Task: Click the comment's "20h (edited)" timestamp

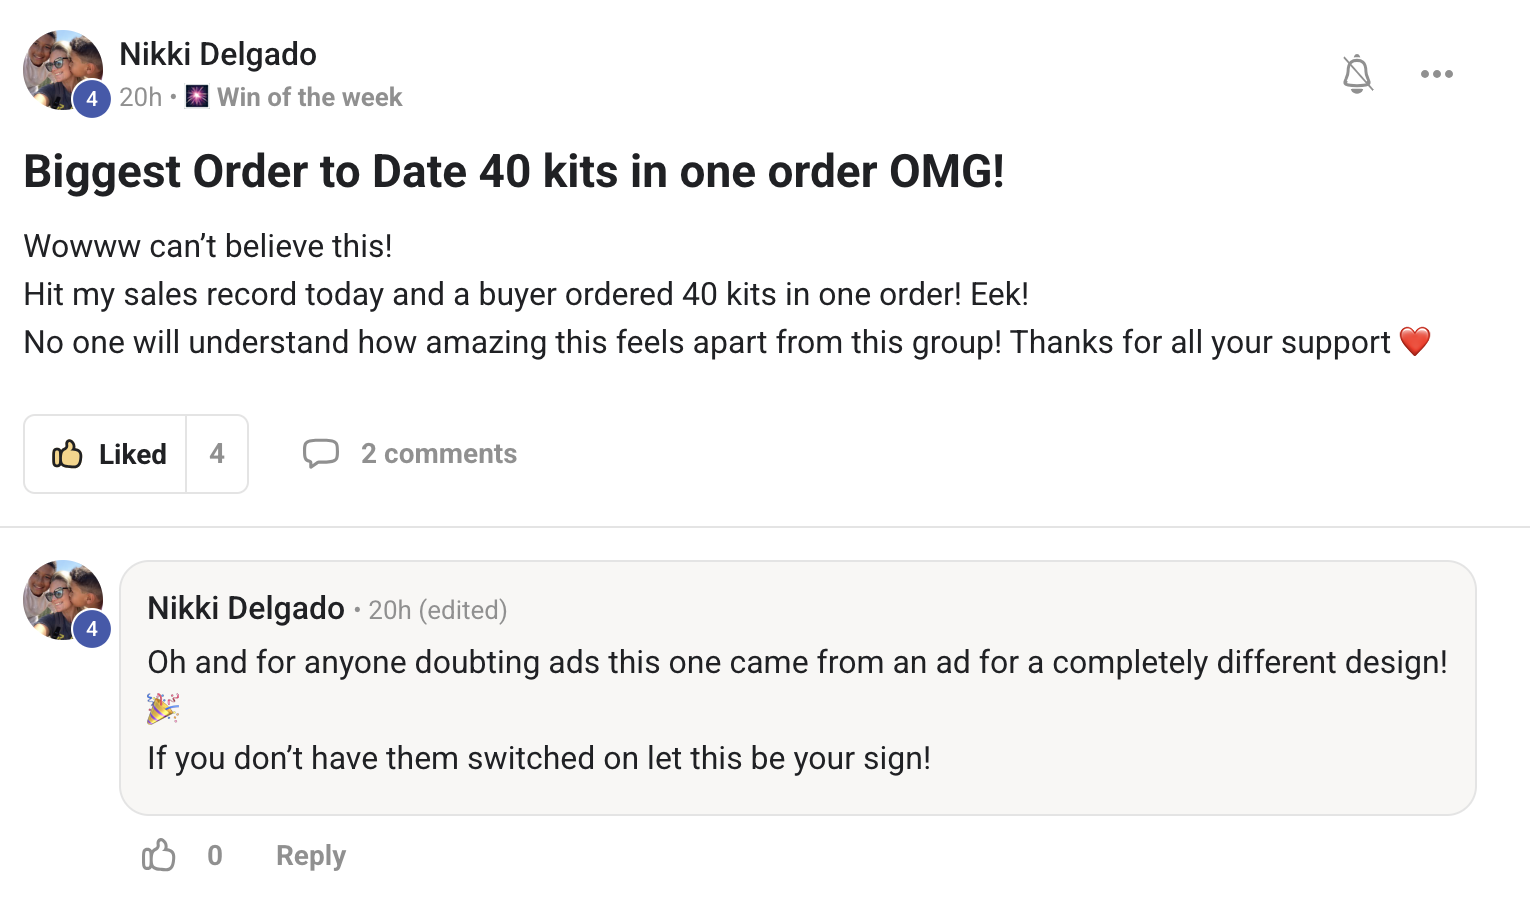Action: pos(437,610)
